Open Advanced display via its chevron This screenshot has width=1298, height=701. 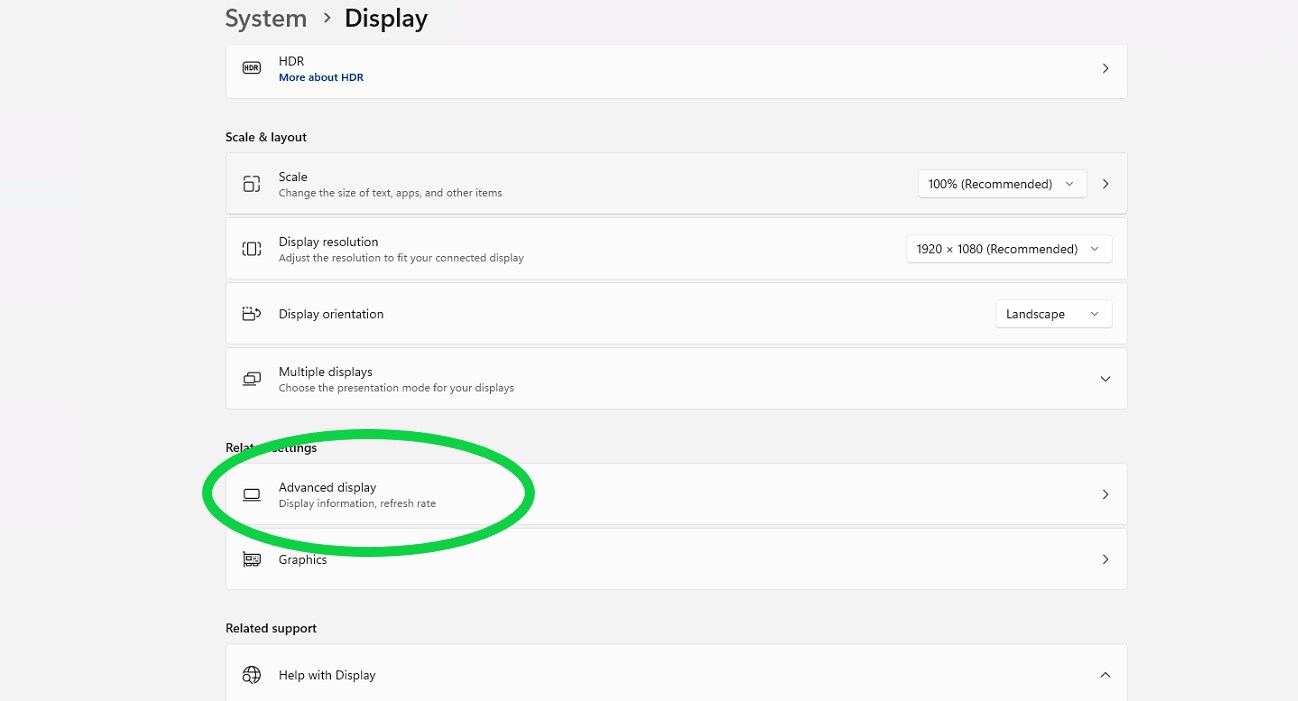(1105, 494)
